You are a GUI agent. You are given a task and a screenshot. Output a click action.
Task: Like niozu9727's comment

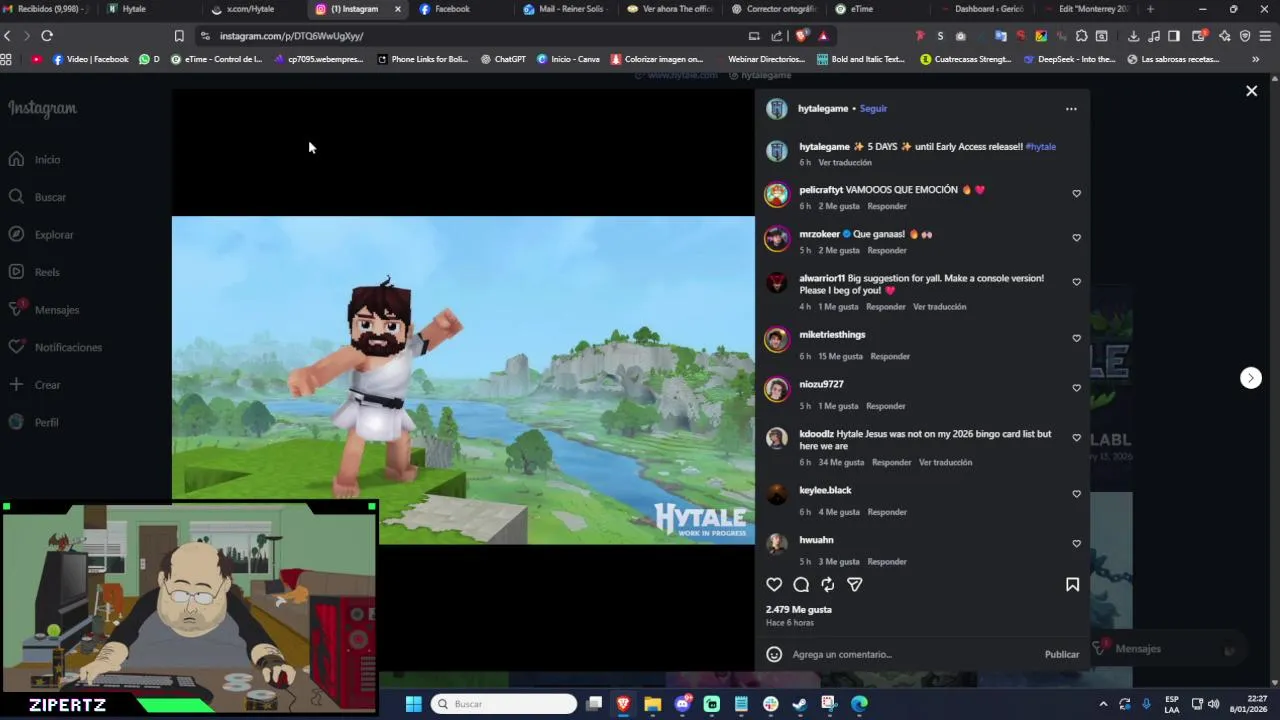click(1077, 388)
